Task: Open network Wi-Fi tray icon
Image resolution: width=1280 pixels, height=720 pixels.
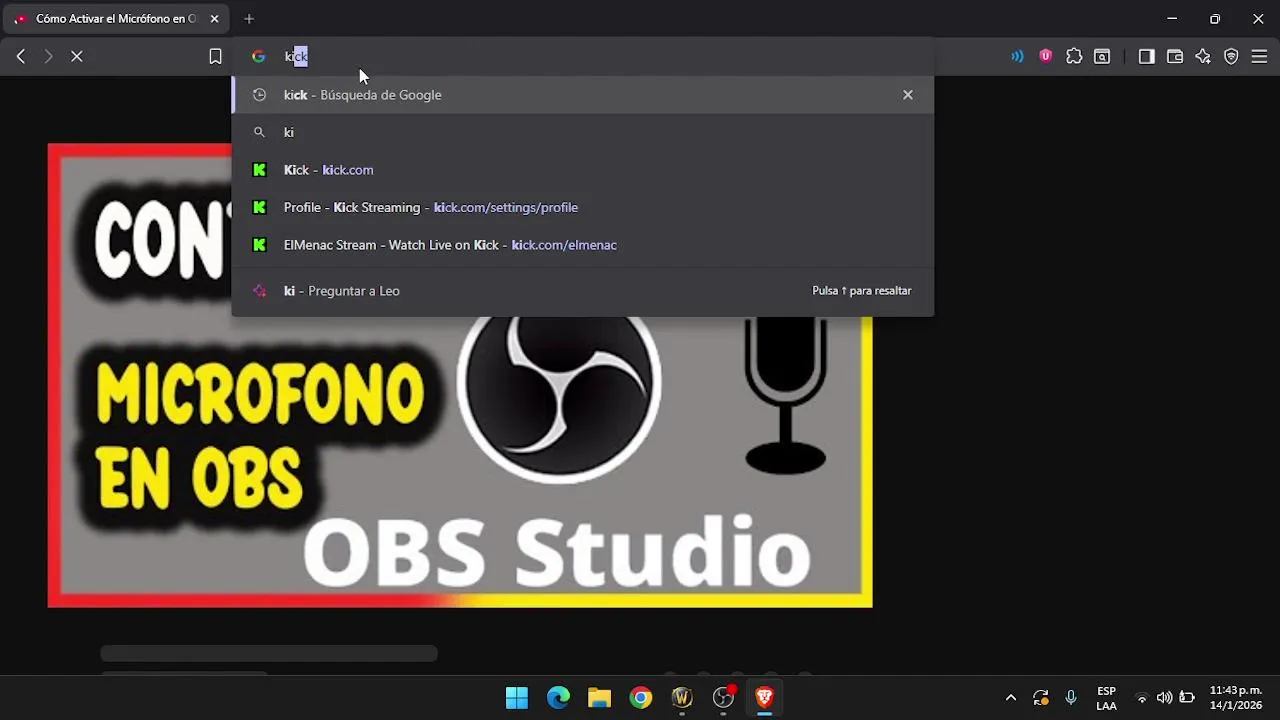Action: [1142, 698]
